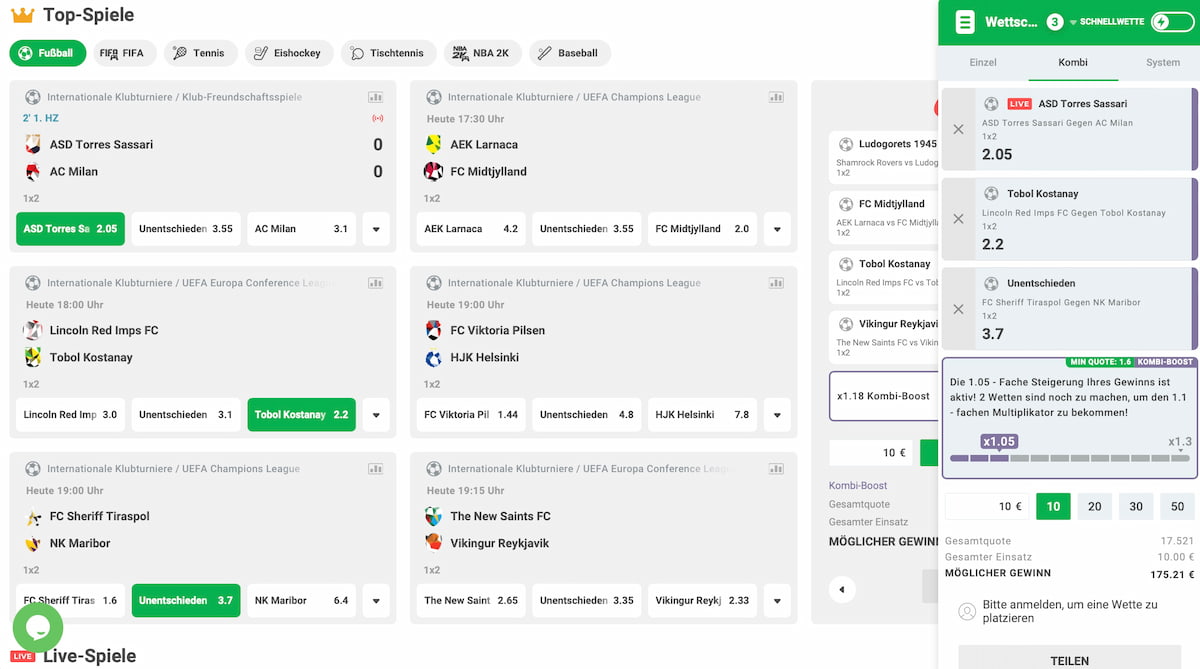Expand more markets for FC Sheriff Tiraspol match
This screenshot has width=1200, height=669.
point(376,601)
